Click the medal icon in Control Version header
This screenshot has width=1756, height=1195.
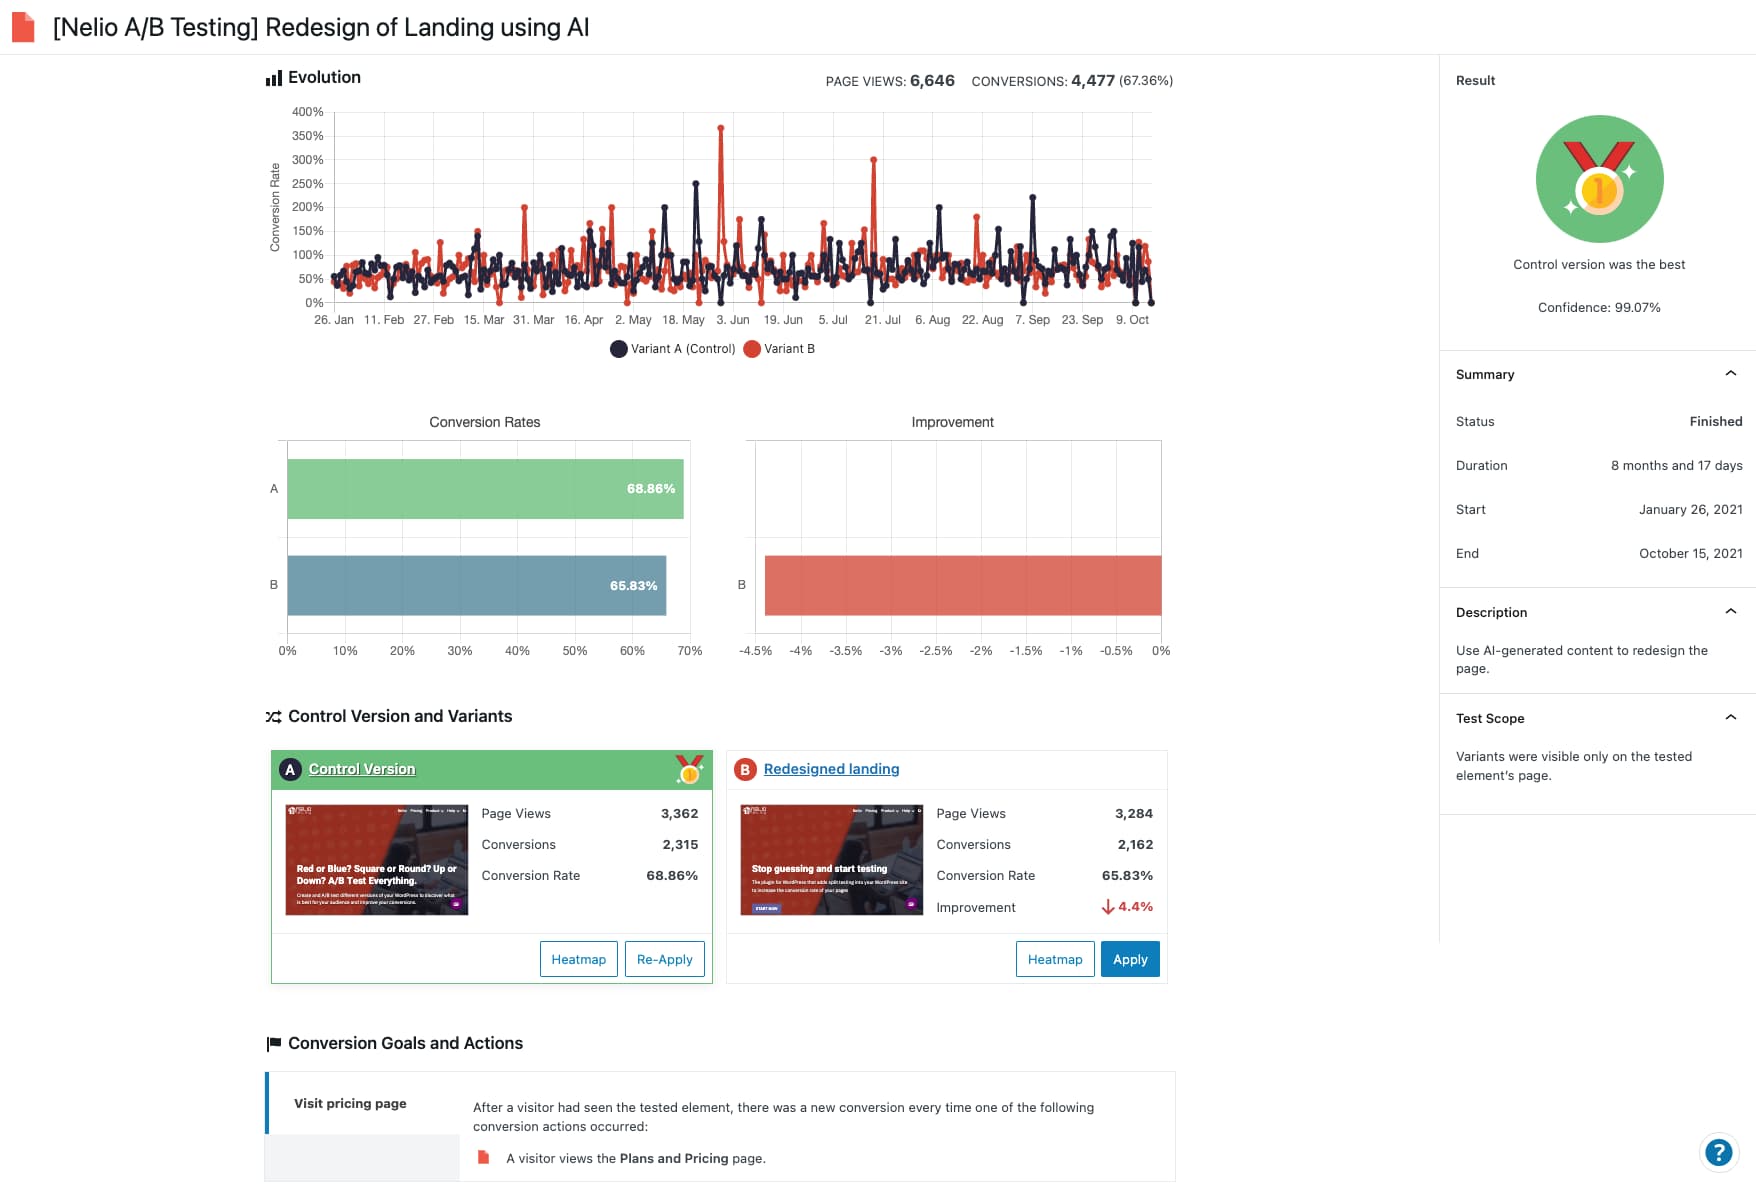click(x=689, y=769)
